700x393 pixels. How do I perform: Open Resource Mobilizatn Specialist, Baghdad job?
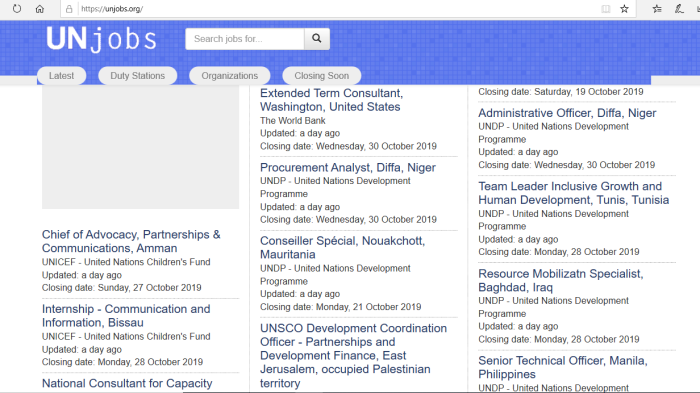pyautogui.click(x=561, y=280)
